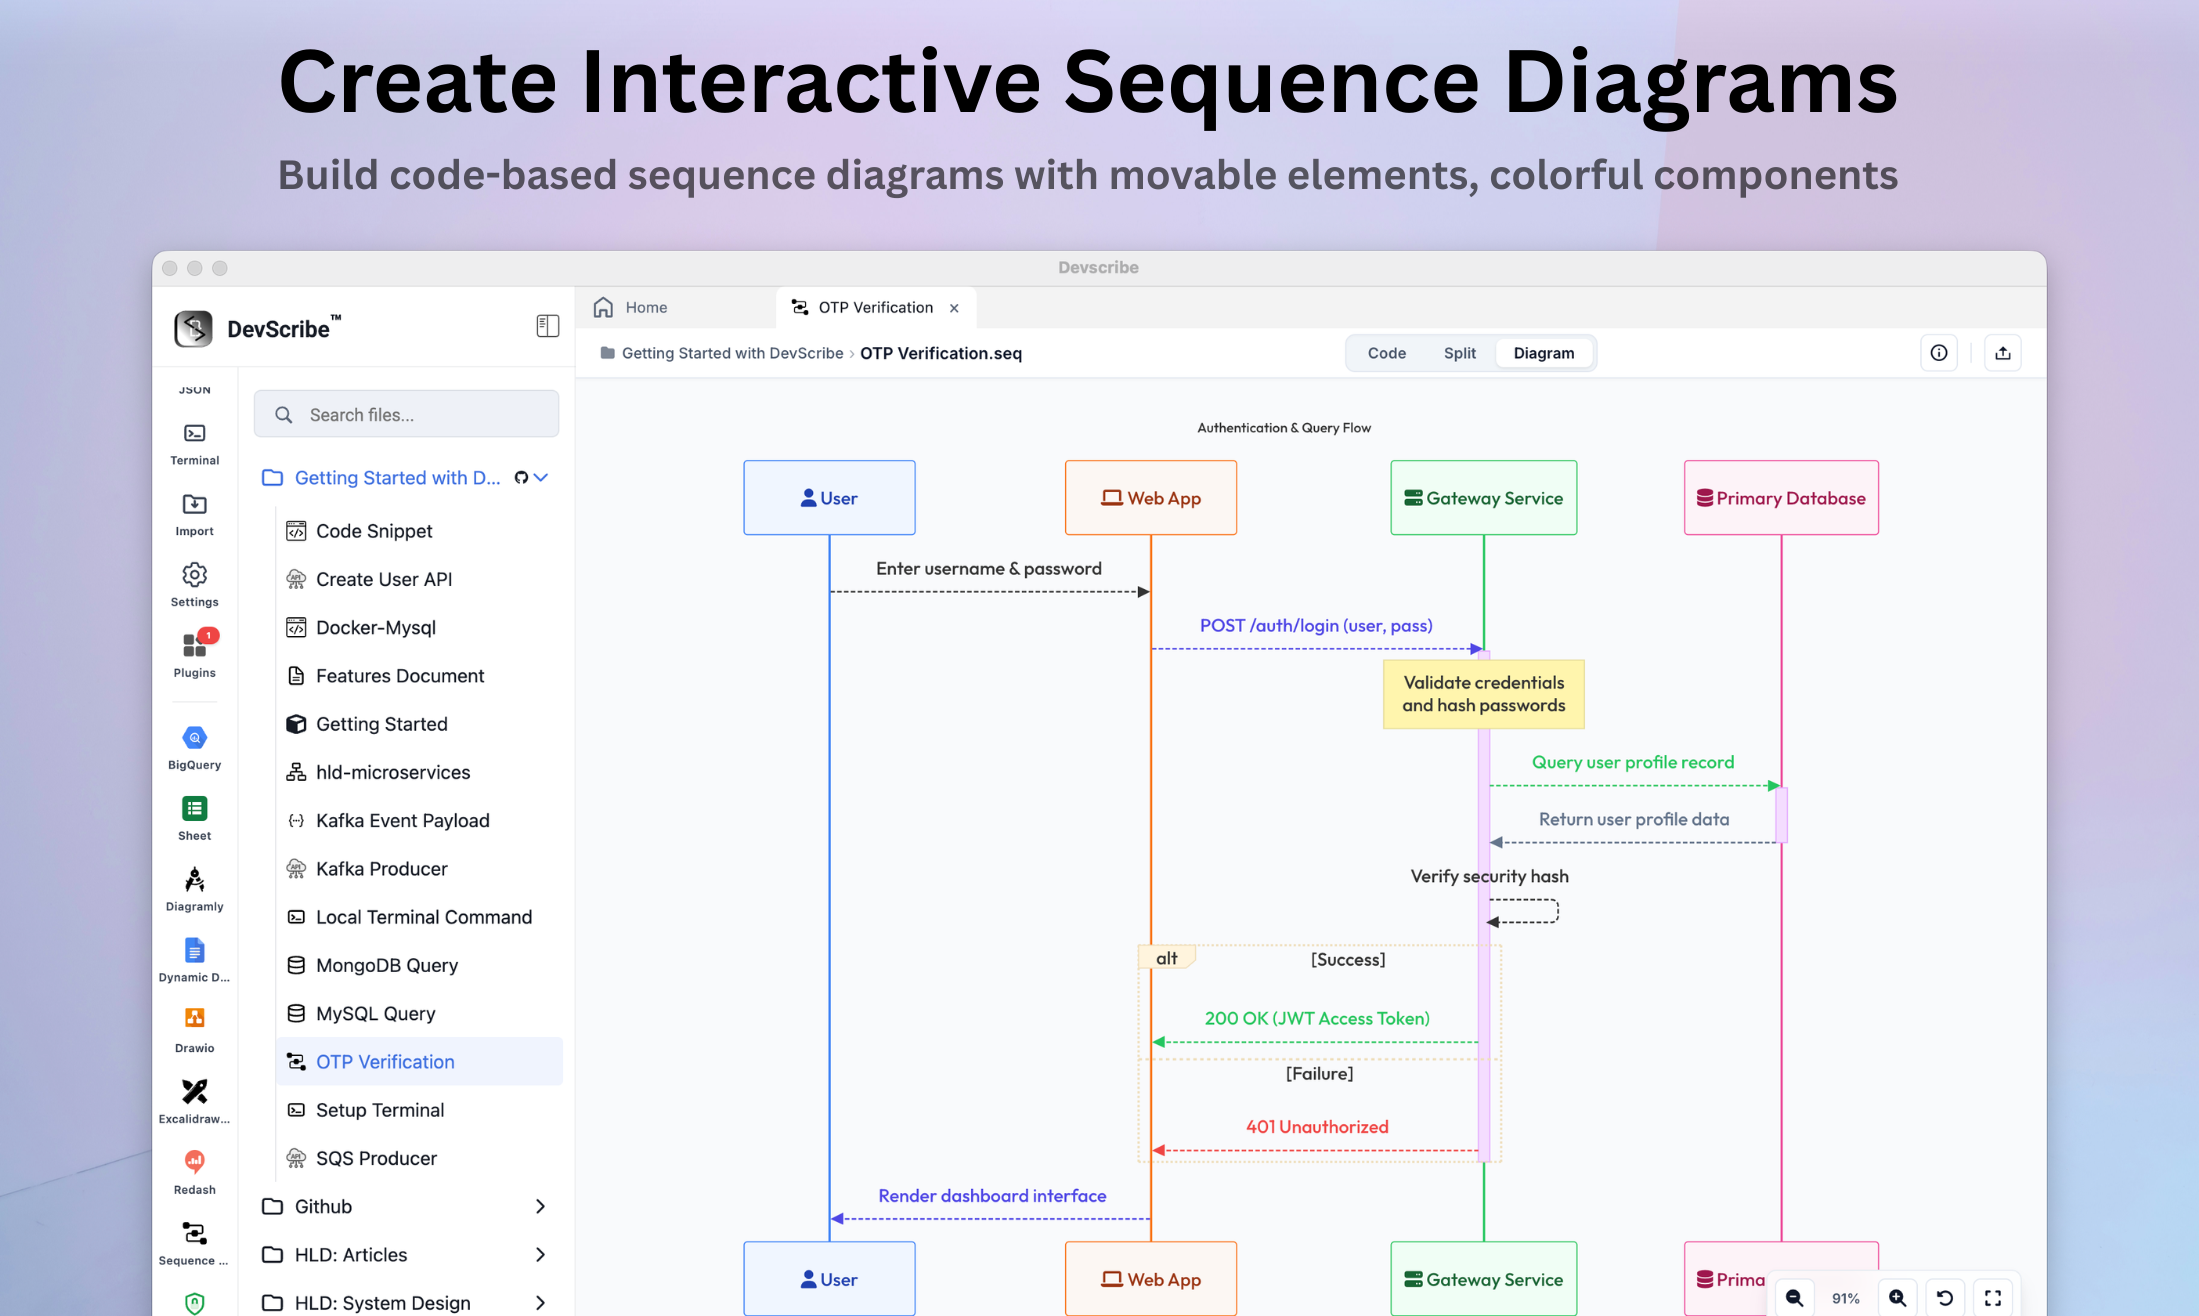
Task: Open the Sequence plugin
Action: (x=194, y=1244)
